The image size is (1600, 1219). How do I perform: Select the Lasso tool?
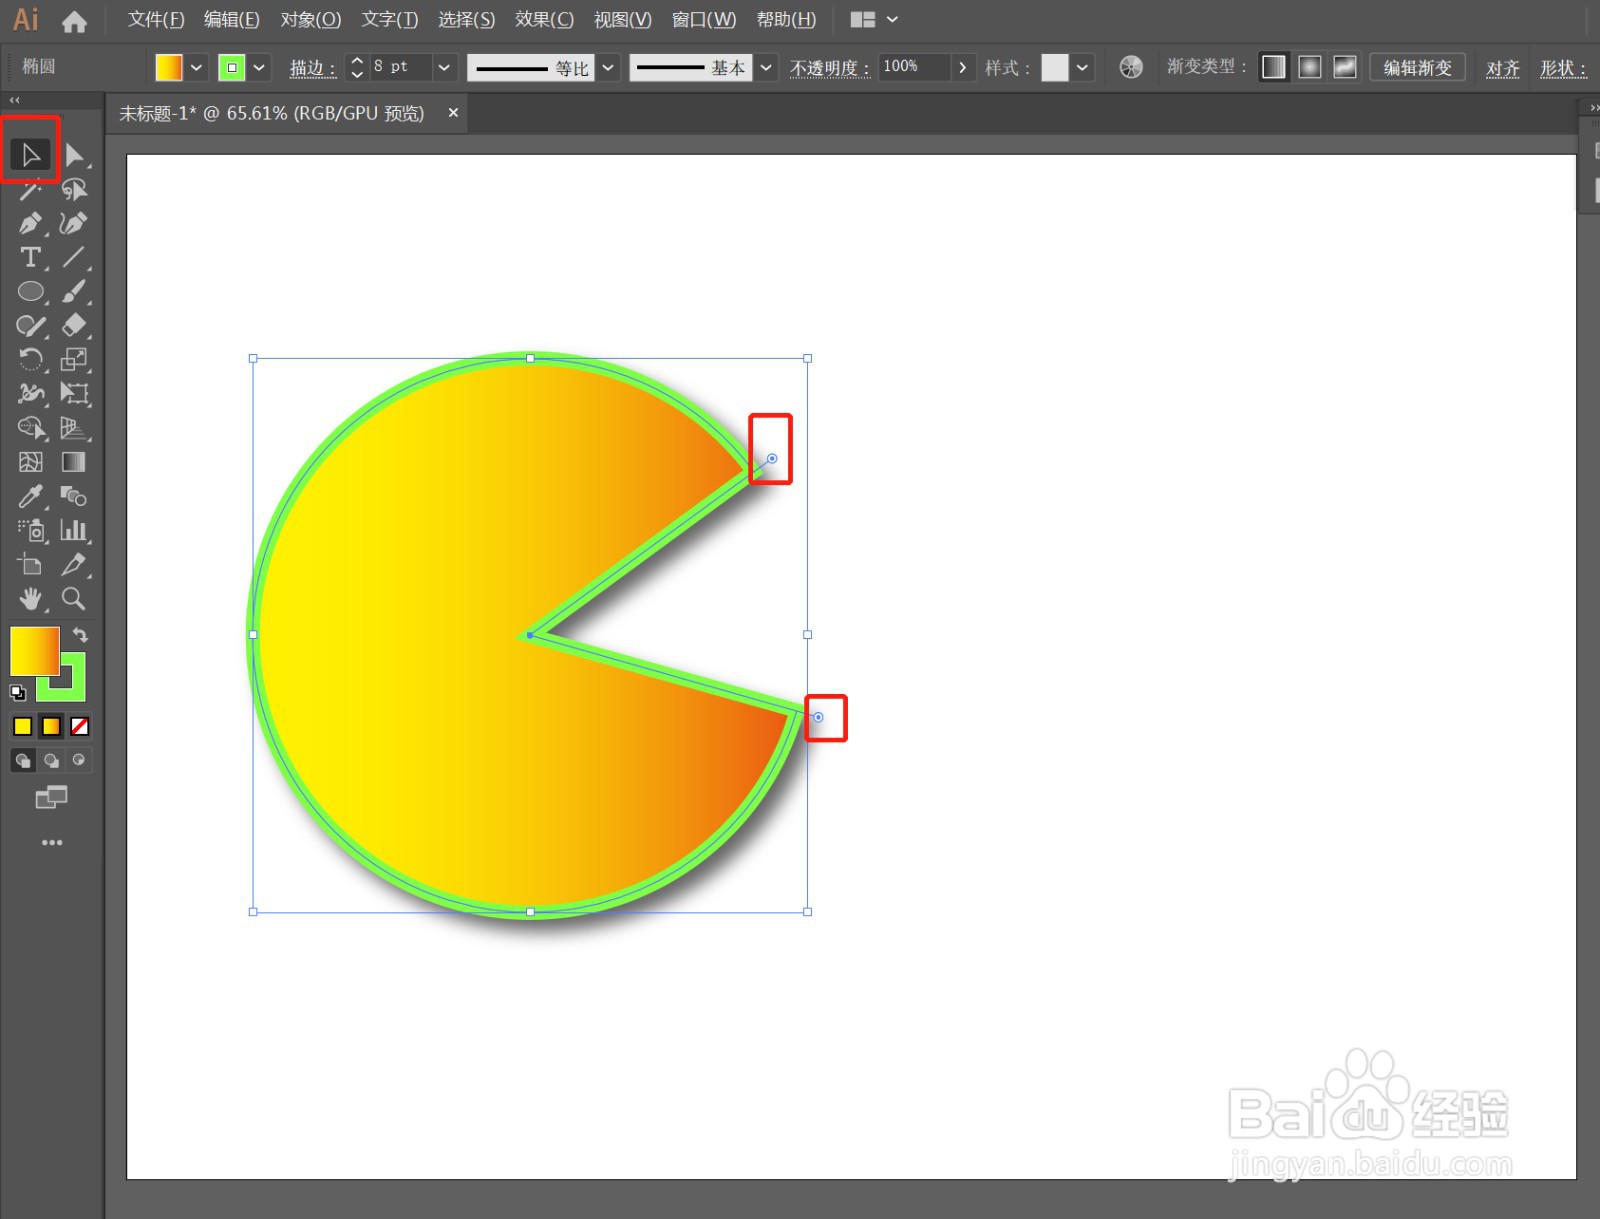tap(74, 189)
